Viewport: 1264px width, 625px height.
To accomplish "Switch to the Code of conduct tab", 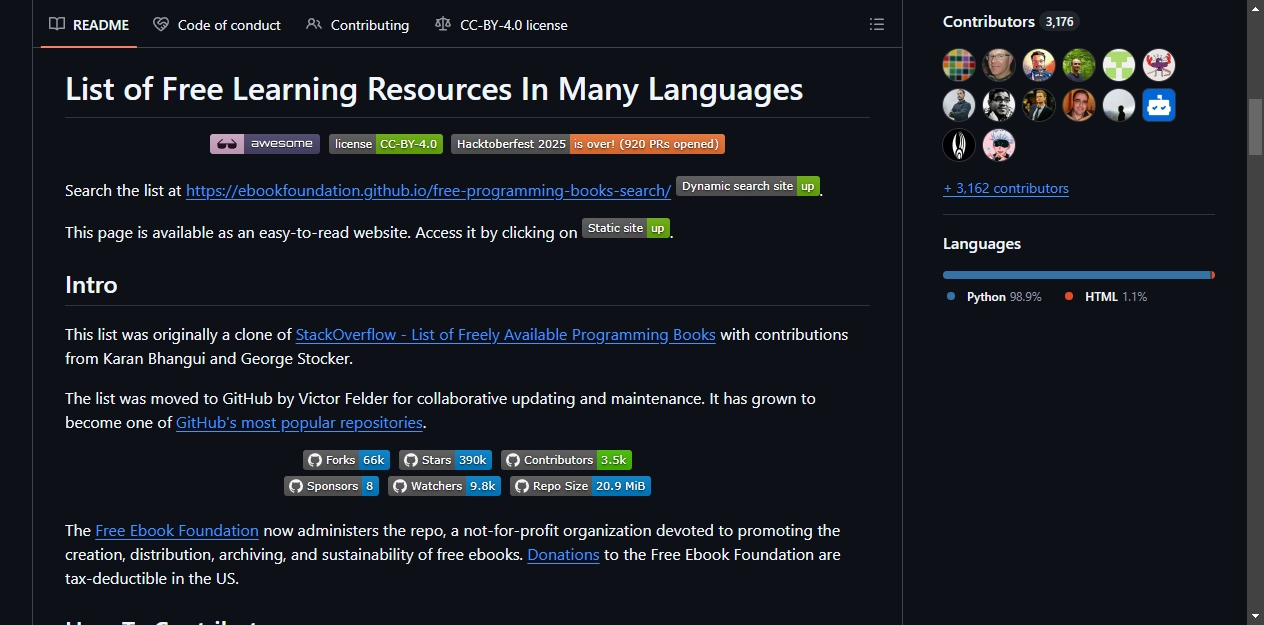I will point(217,25).
